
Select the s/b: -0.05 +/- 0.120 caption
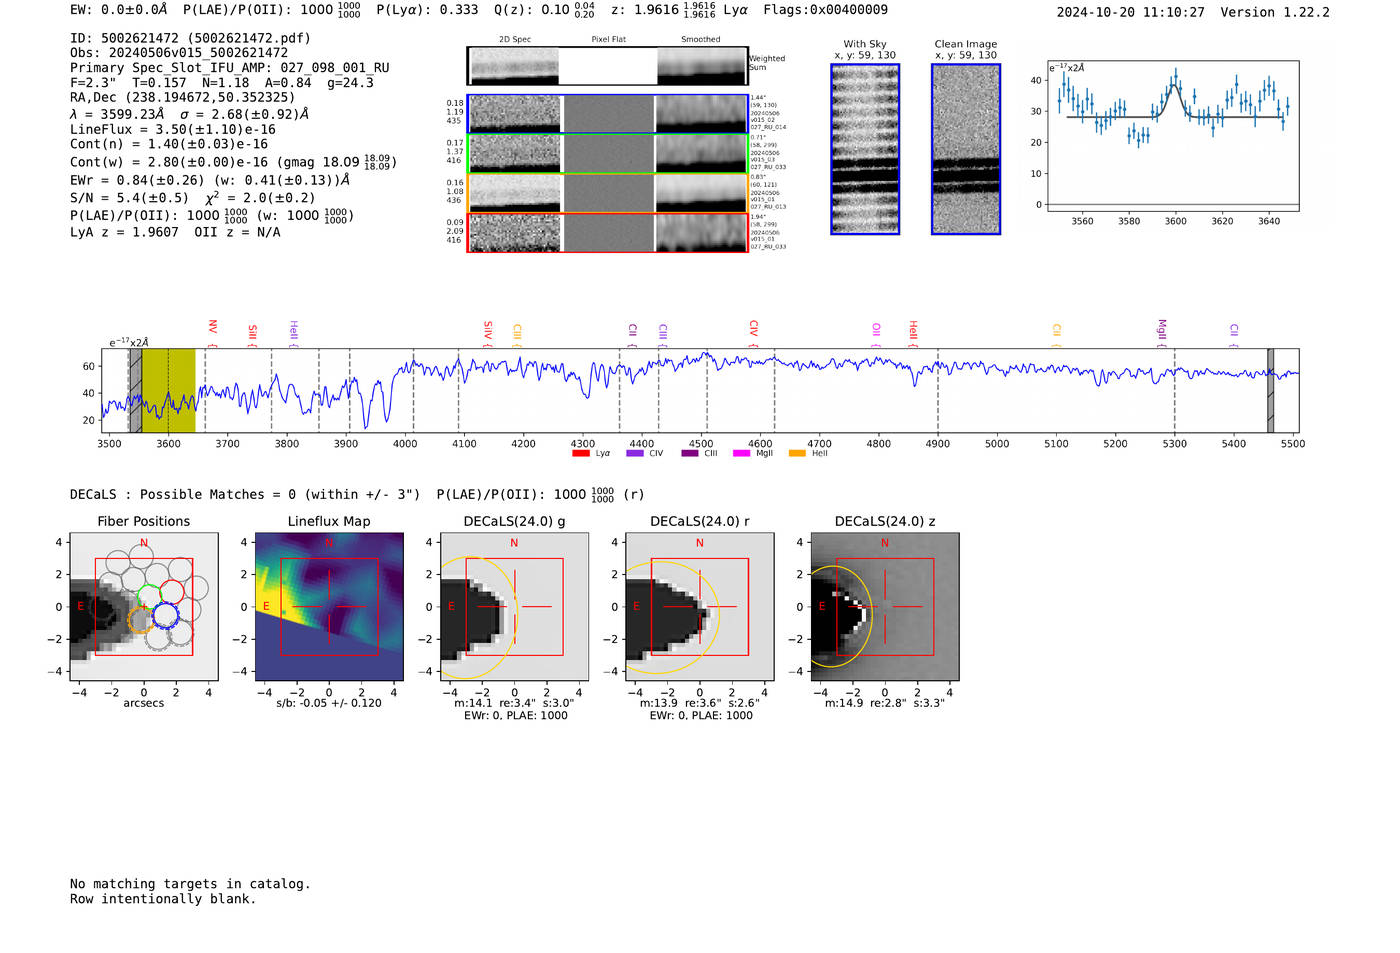tap(329, 703)
